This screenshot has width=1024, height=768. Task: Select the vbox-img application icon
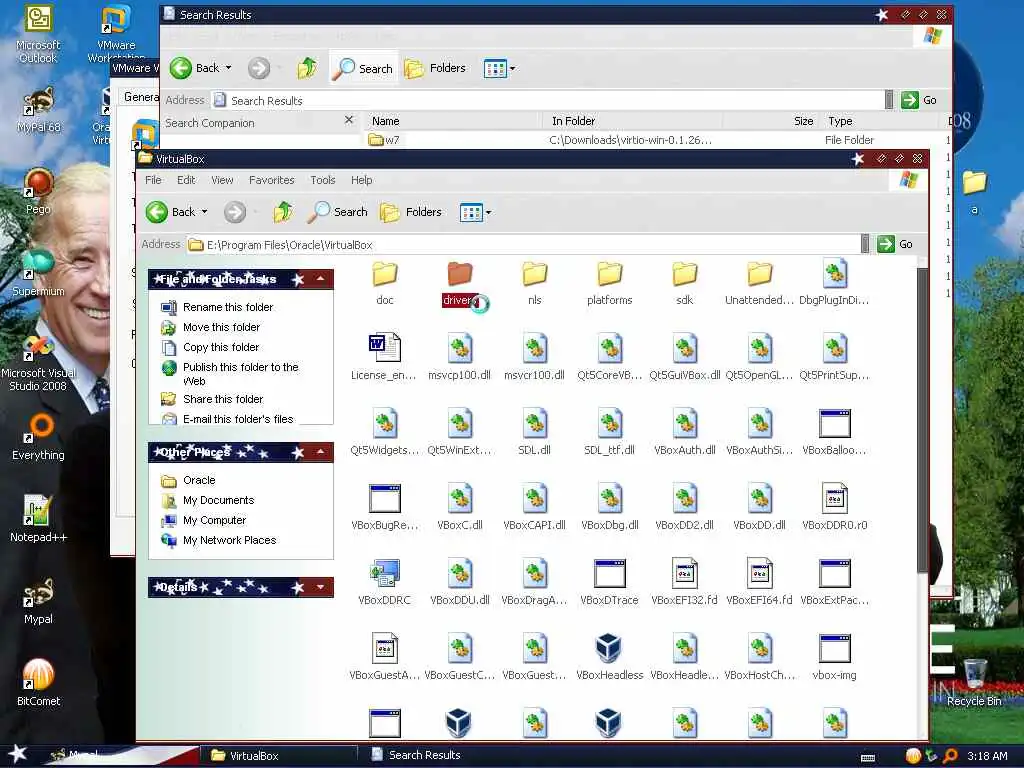pos(835,648)
